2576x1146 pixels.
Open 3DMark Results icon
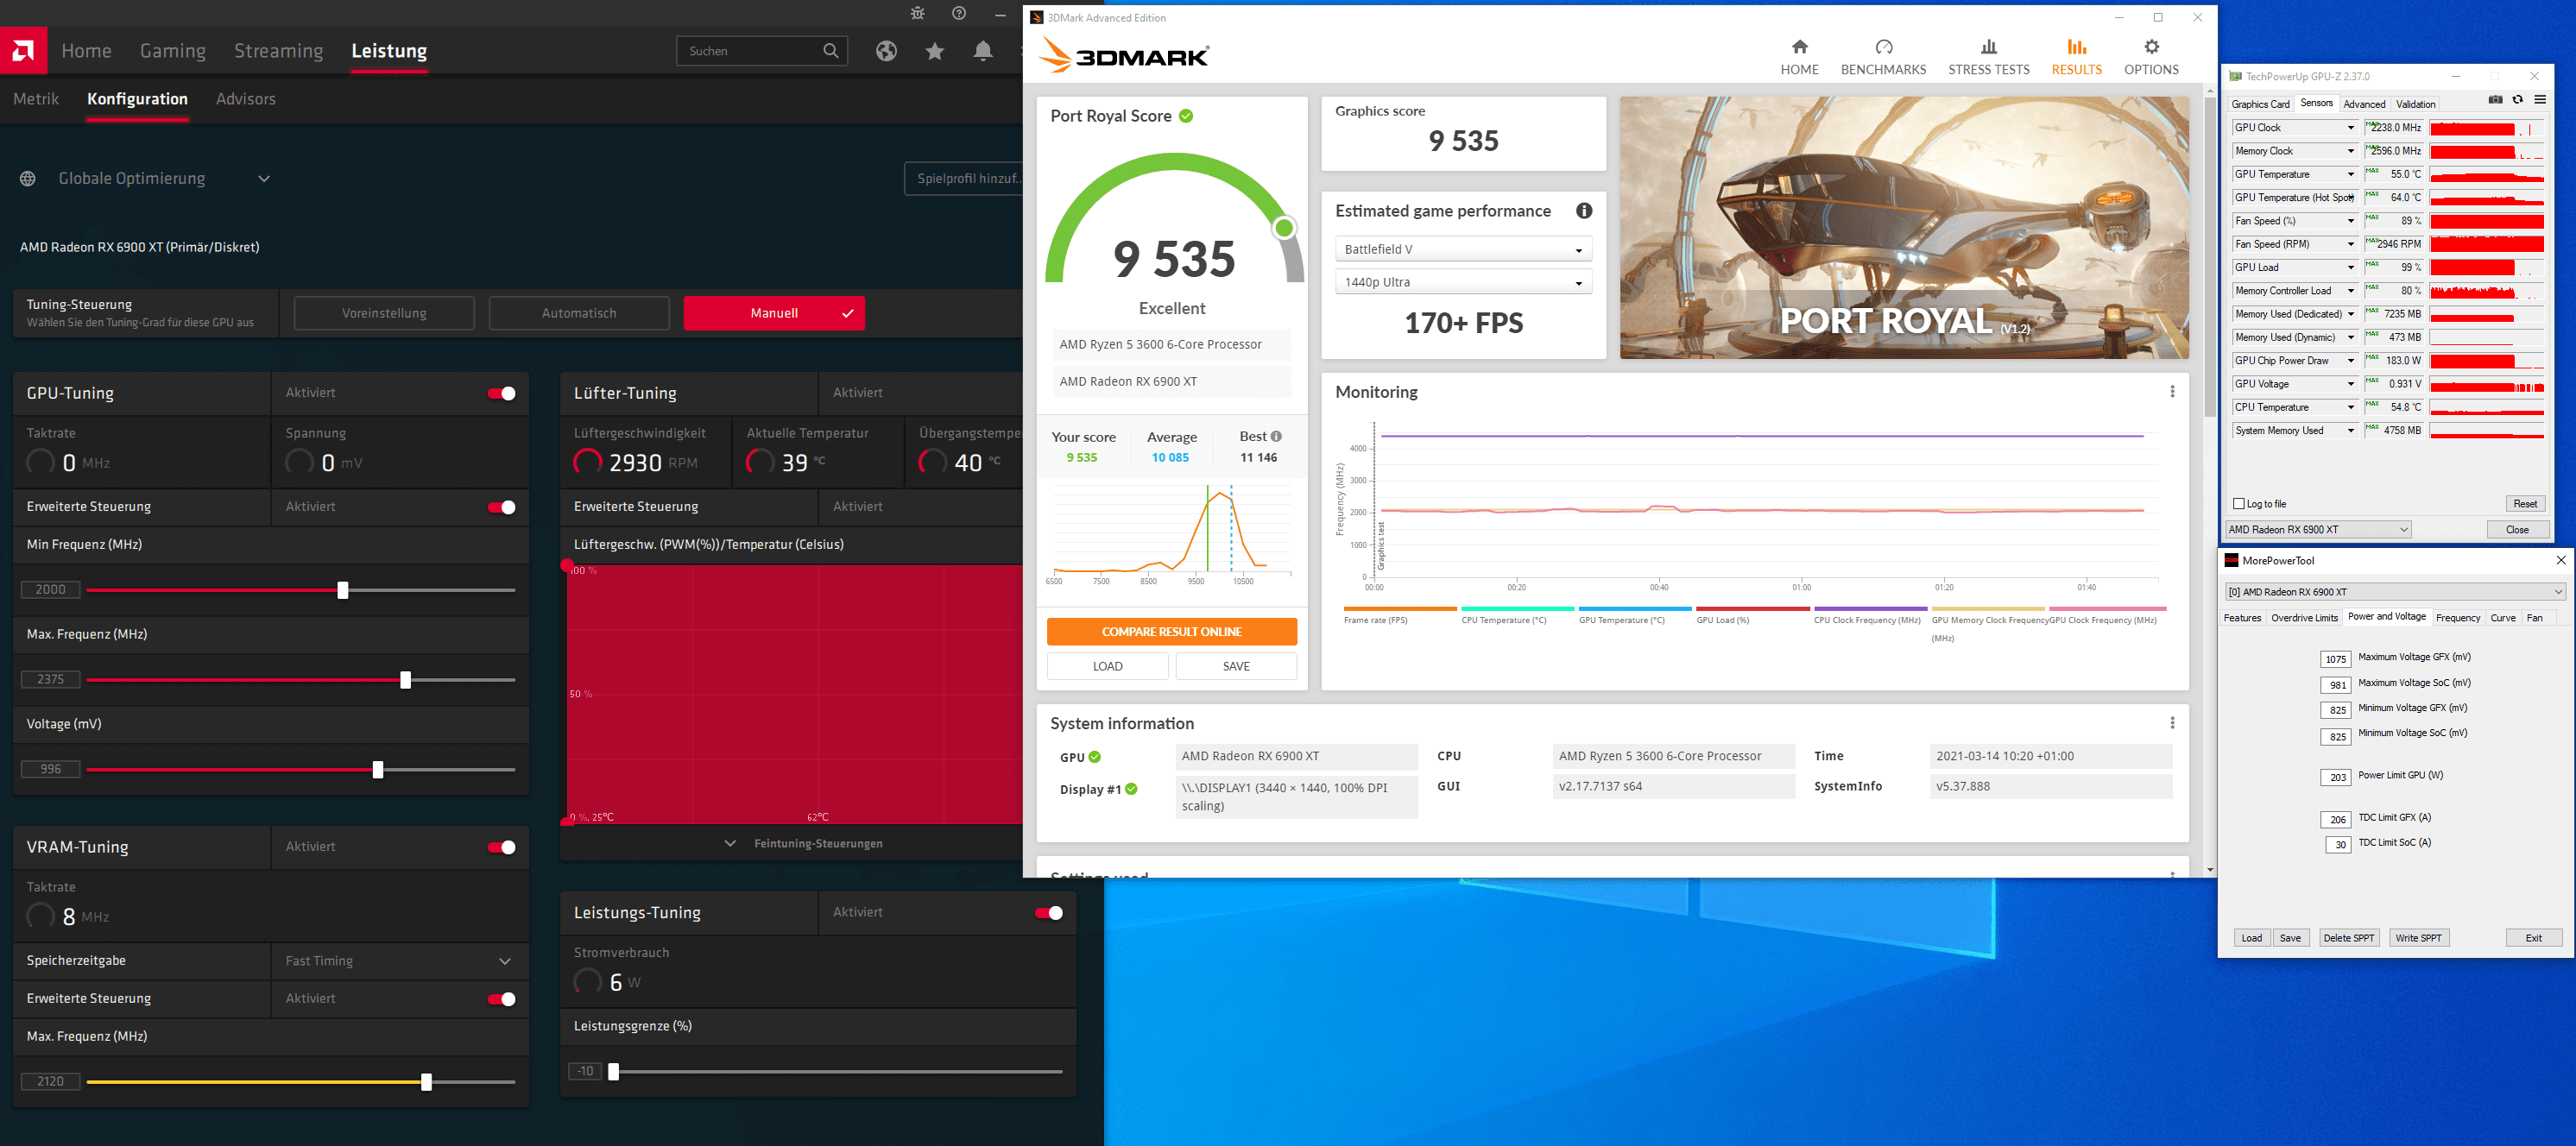coord(2076,47)
